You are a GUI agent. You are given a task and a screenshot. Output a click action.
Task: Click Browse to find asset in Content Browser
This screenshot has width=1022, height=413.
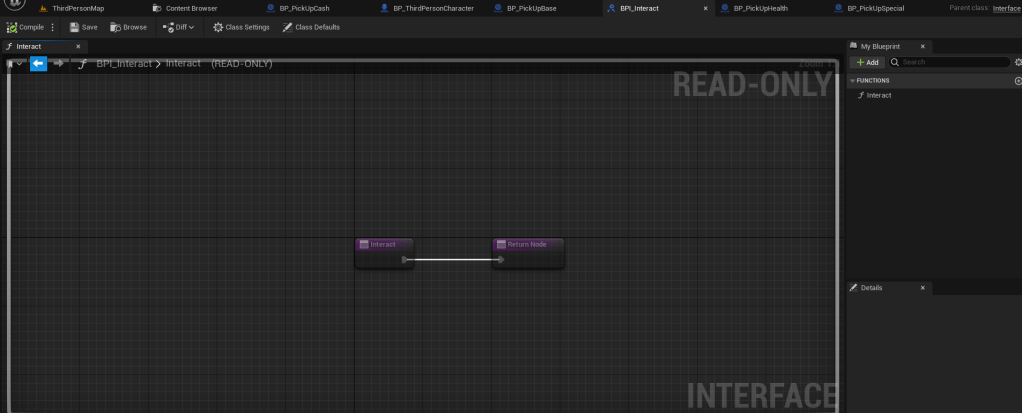point(128,27)
